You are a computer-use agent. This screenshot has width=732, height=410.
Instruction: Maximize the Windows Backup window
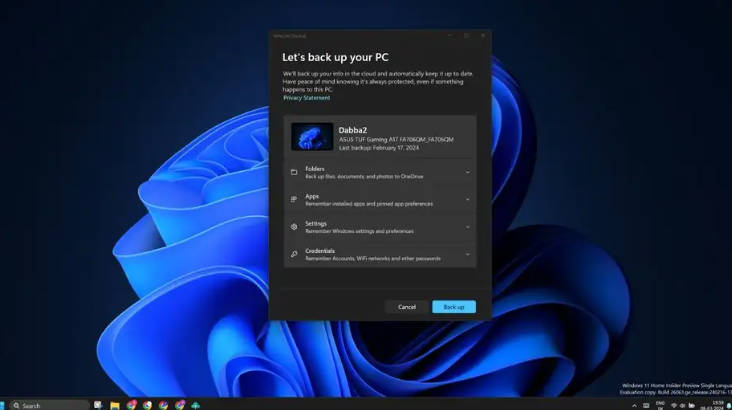(466, 35)
